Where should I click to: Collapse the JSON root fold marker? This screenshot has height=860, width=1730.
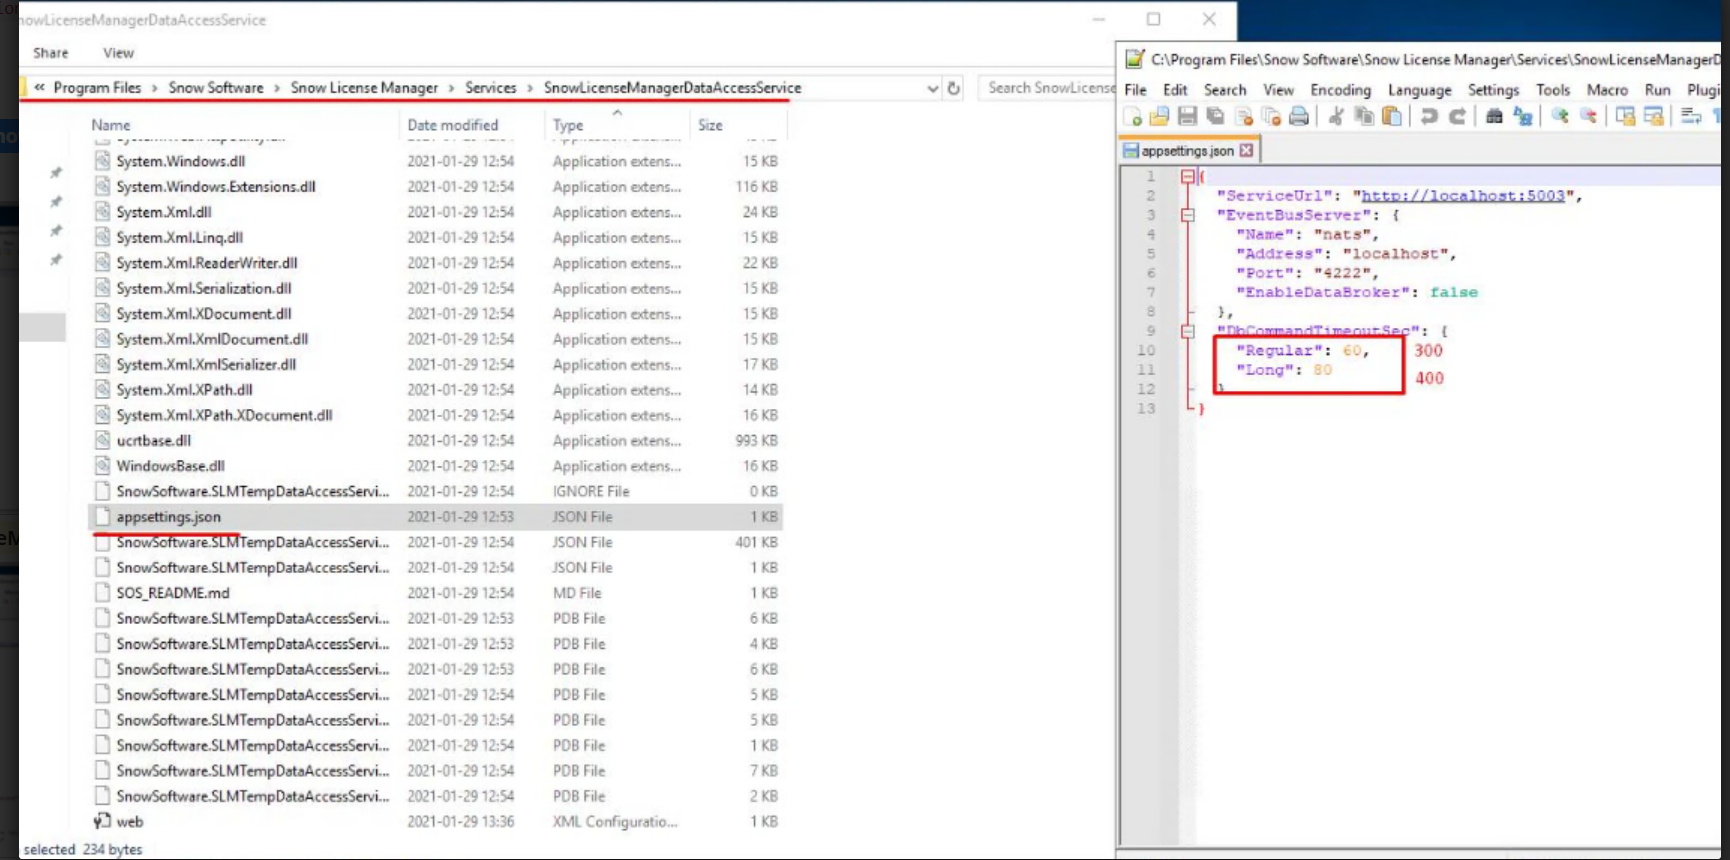1187,176
